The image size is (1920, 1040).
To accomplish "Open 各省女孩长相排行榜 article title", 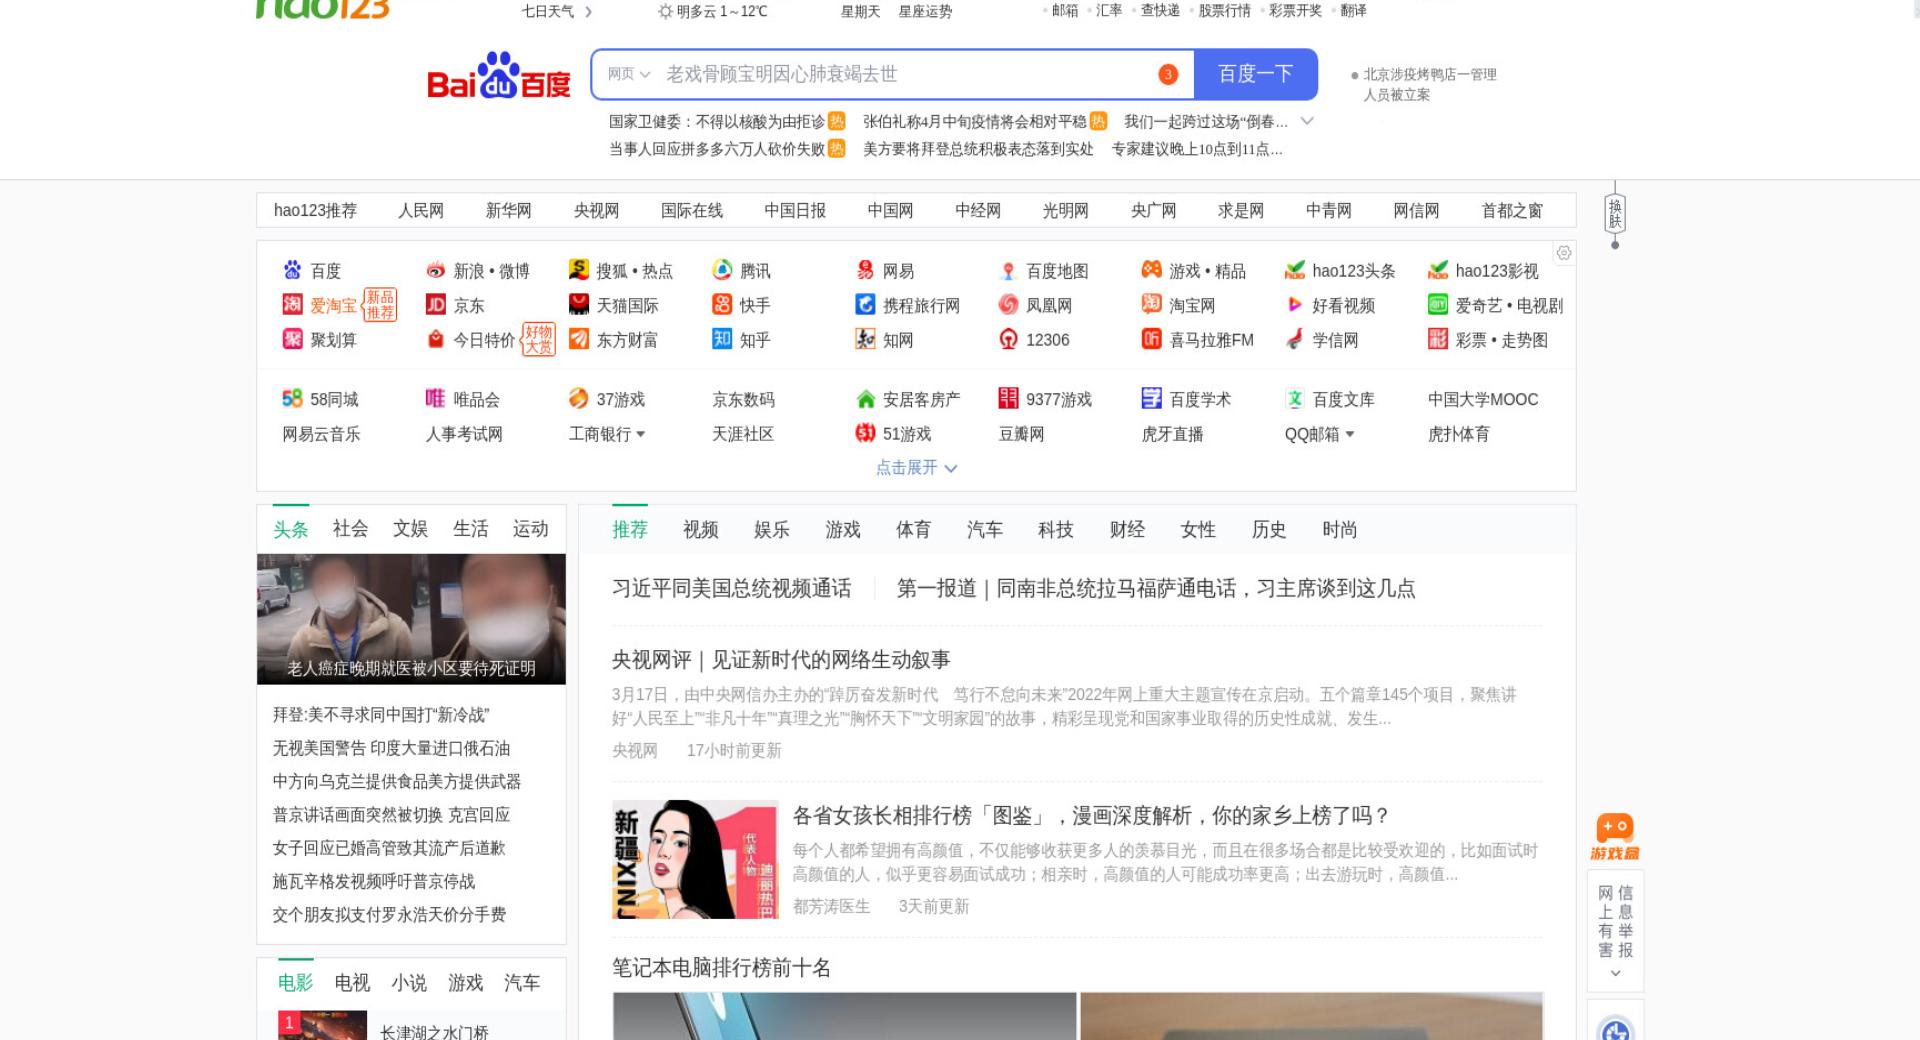I will (1090, 816).
